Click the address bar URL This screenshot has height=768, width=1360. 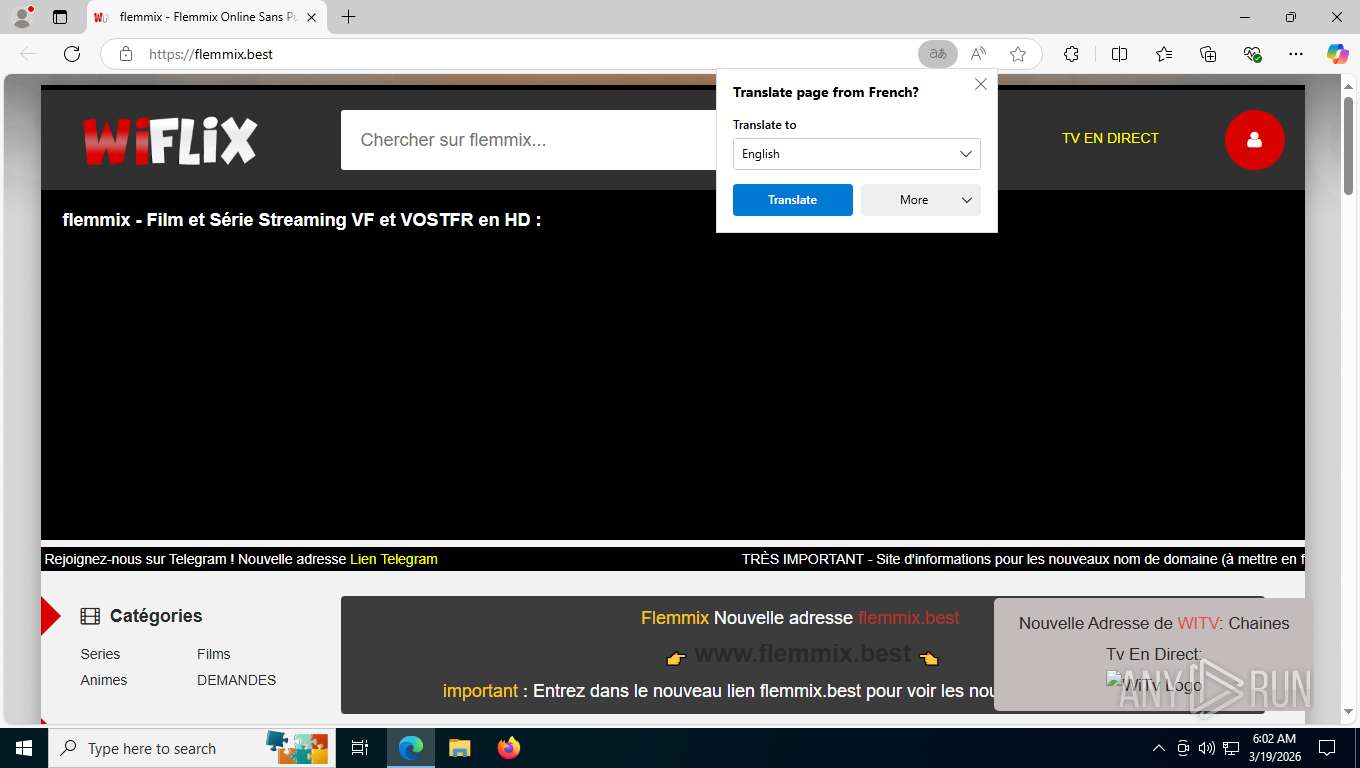pyautogui.click(x=211, y=54)
